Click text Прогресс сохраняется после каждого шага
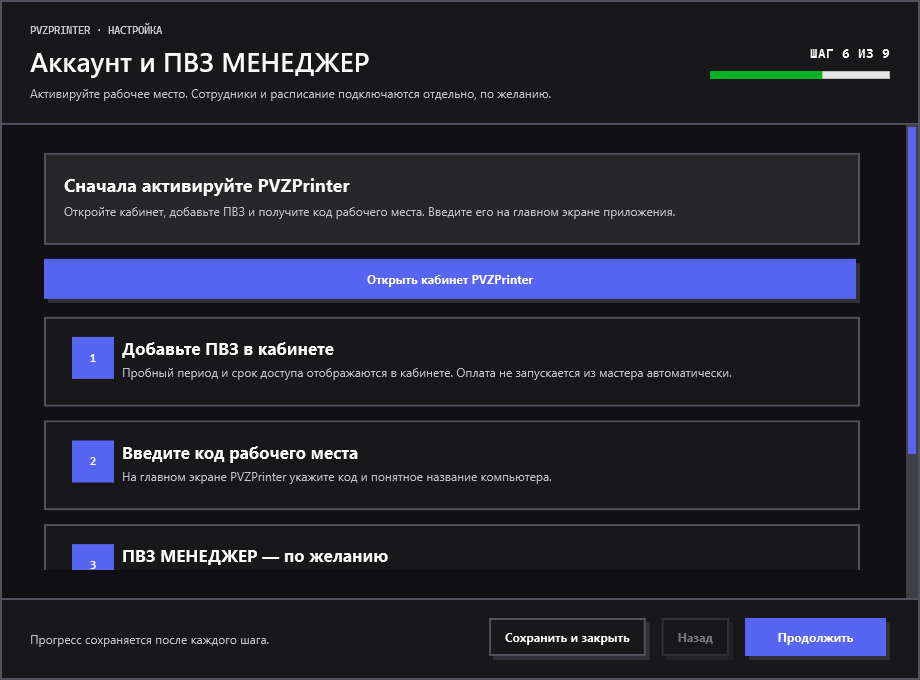920x680 pixels. point(150,640)
